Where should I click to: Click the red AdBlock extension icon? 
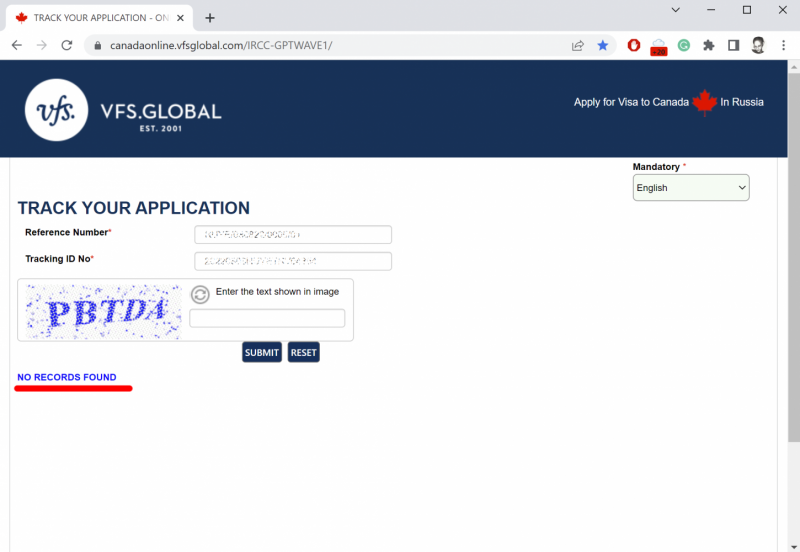[633, 45]
